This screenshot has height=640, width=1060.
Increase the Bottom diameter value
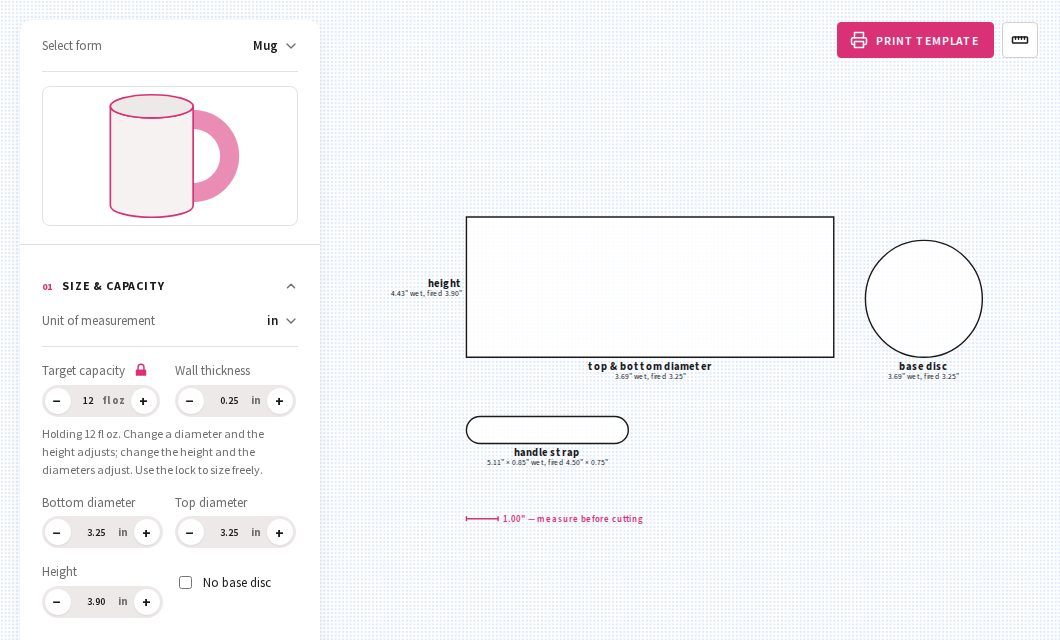(146, 533)
